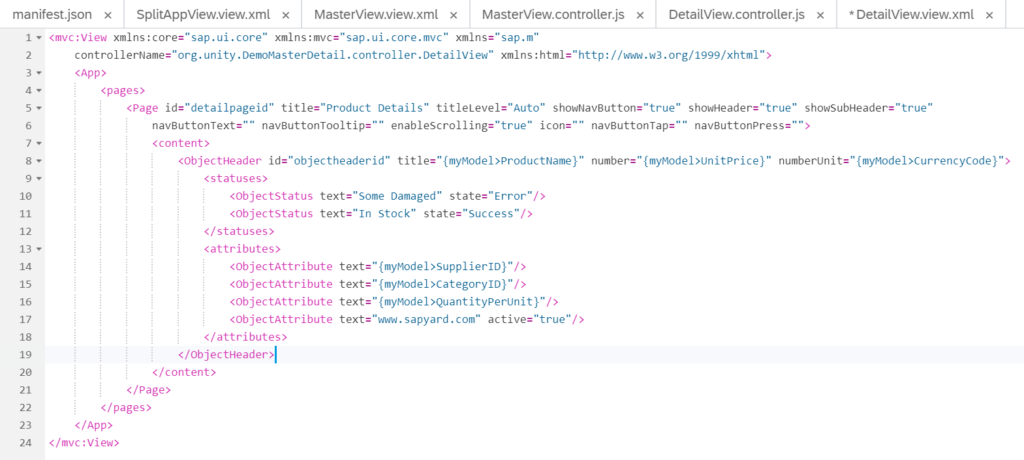Image resolution: width=1024 pixels, height=460 pixels.
Task: Close the DetailView.controller.js tab
Action: 820,15
